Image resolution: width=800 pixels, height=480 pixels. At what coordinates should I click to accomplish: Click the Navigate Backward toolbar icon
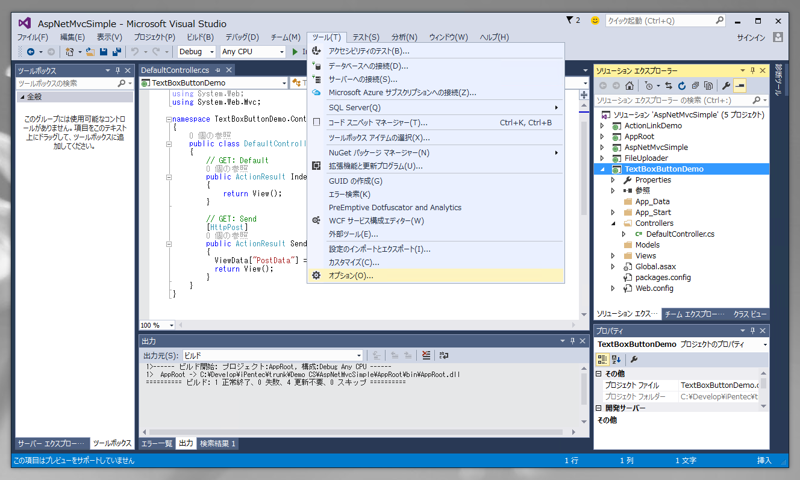coord(31,52)
